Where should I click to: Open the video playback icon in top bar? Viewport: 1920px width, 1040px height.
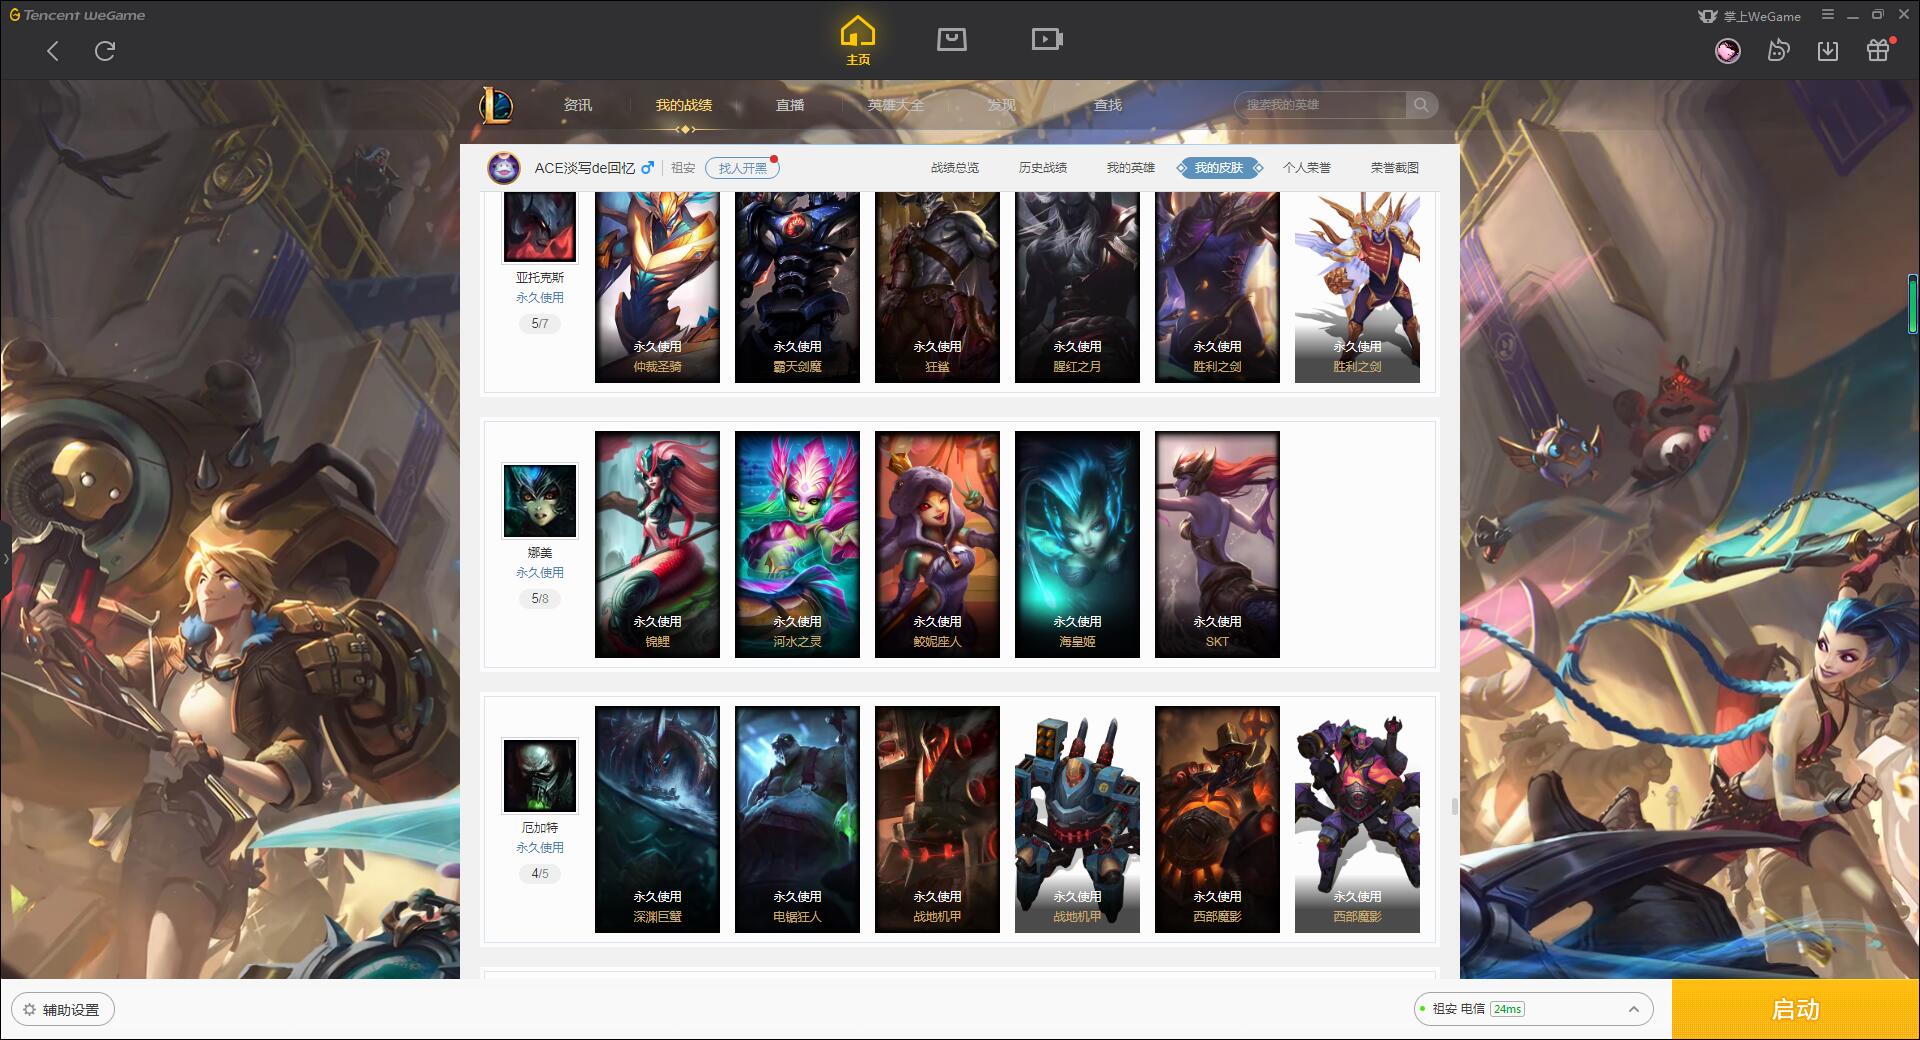[1047, 39]
